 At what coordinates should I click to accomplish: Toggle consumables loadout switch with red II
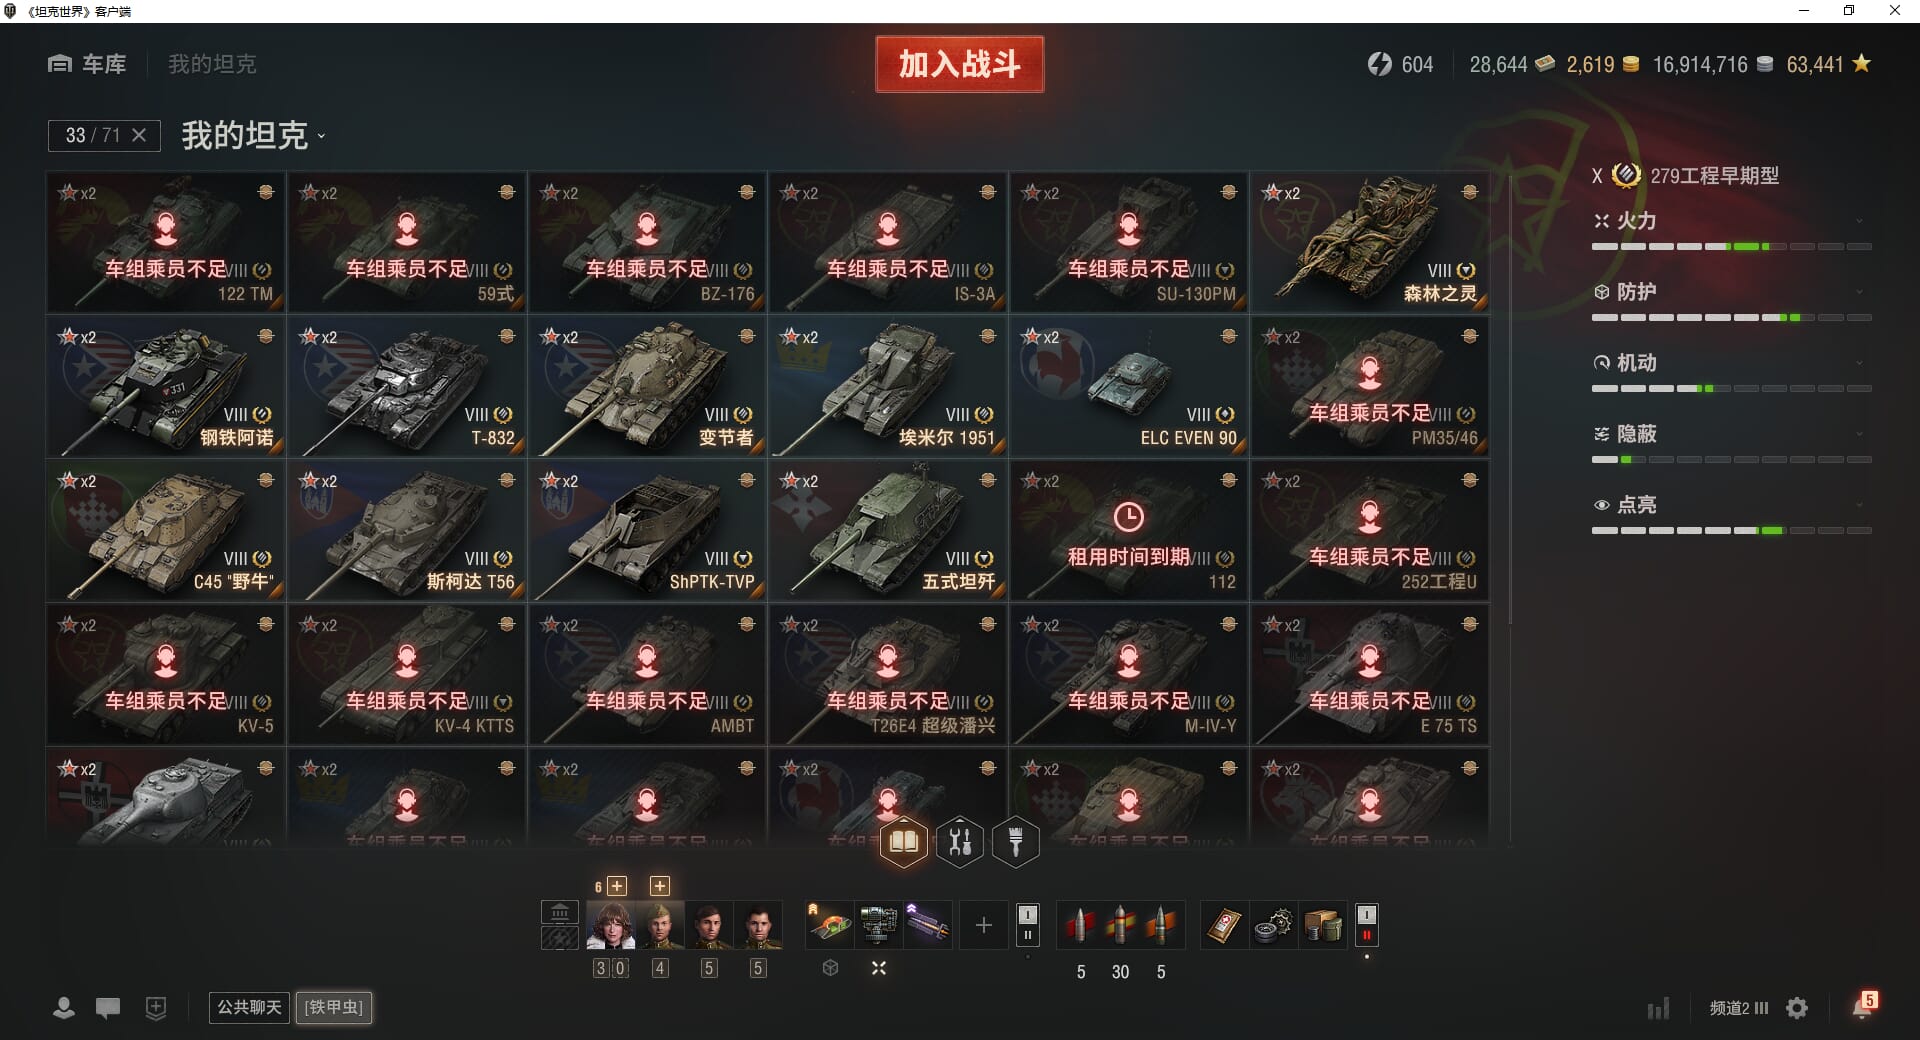[x=1367, y=925]
